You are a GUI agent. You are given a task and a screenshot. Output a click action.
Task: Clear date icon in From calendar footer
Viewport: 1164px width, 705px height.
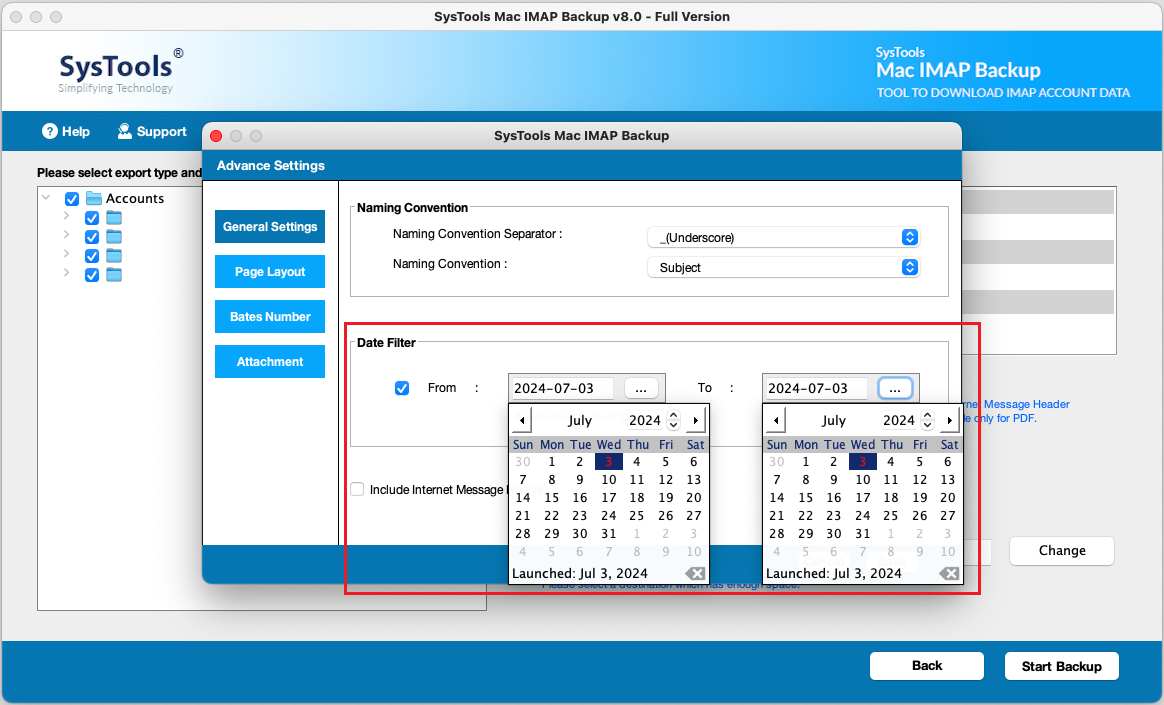click(696, 573)
